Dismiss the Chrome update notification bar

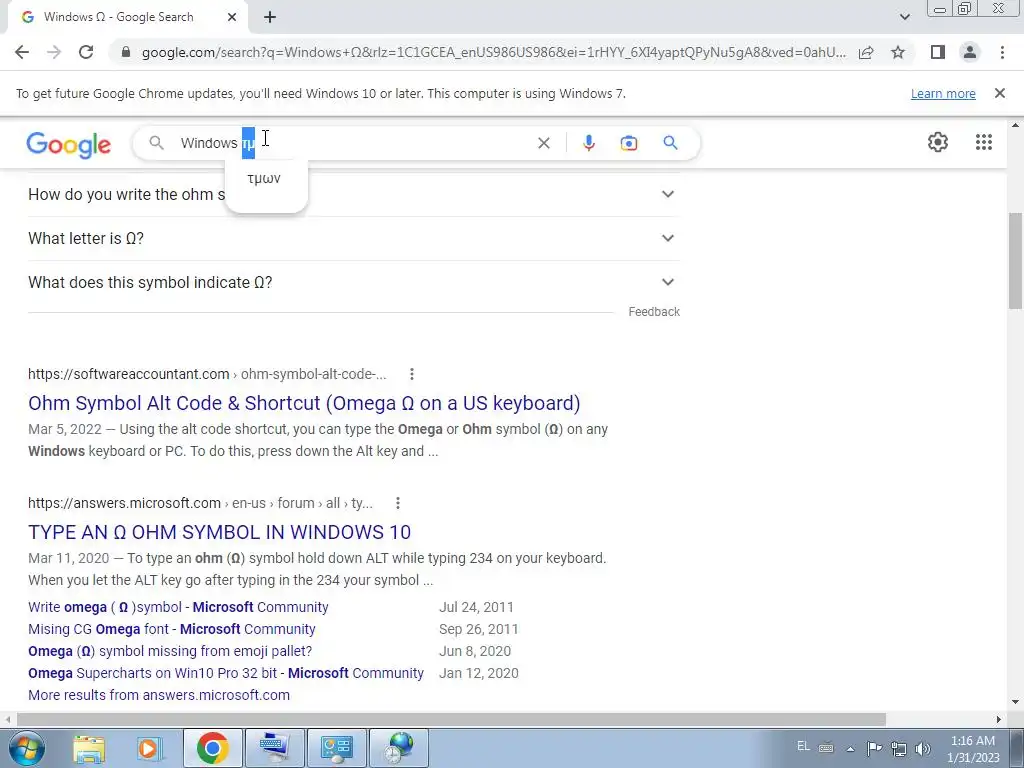(x=999, y=93)
